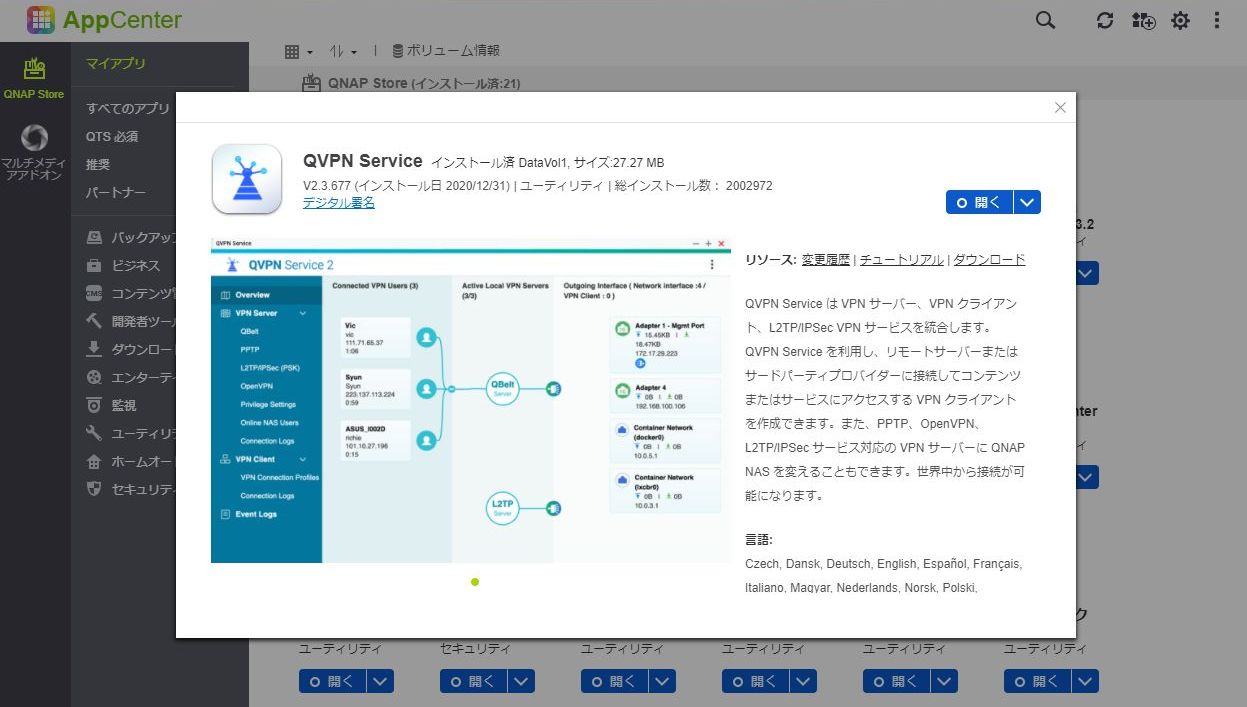
Task: Open the grid view mode dropdown
Action: 298,51
